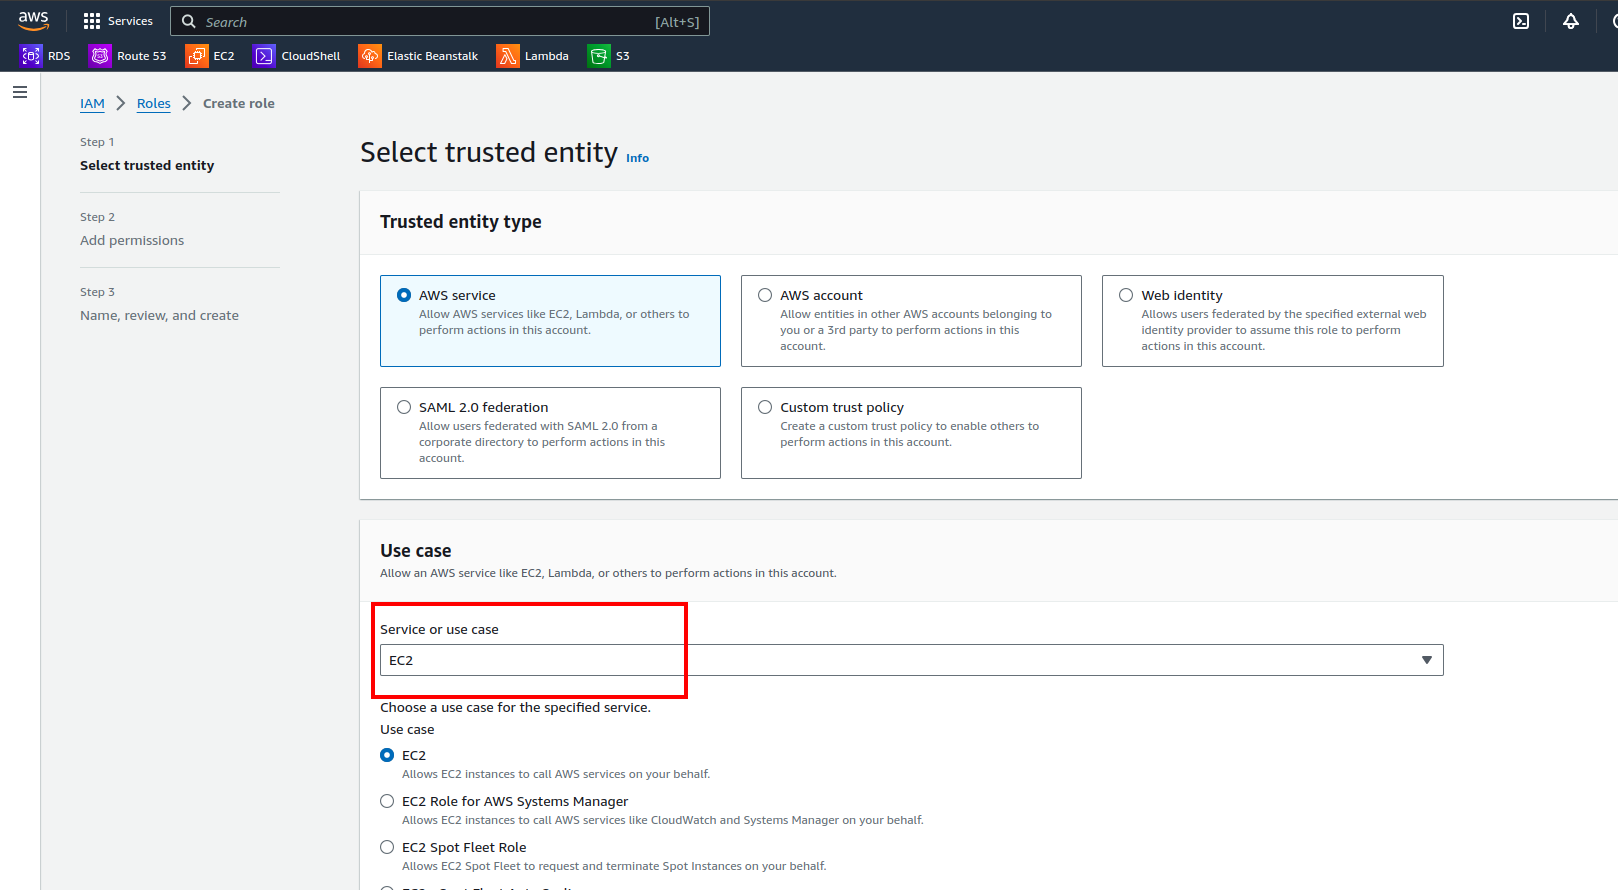This screenshot has width=1618, height=890.
Task: Click the Service or use case label
Action: [x=439, y=629]
